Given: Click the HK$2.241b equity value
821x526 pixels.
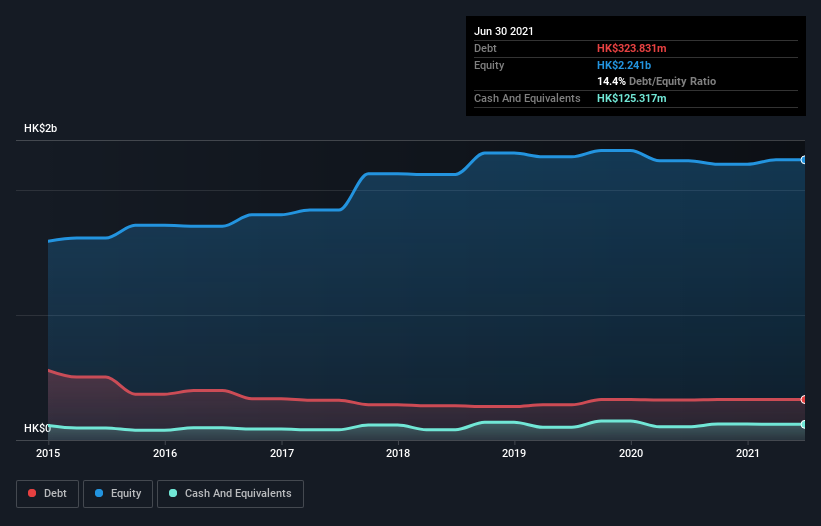Looking at the screenshot, I should click(624, 65).
